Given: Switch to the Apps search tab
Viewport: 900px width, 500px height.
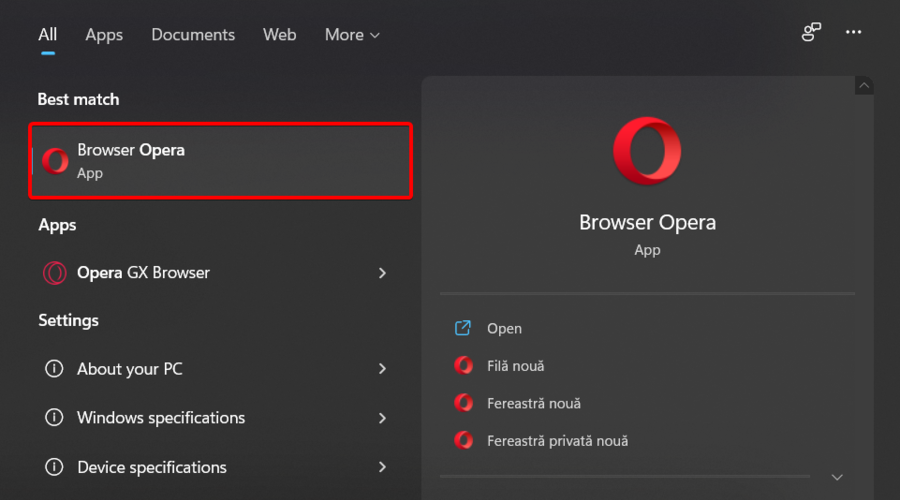Looking at the screenshot, I should [x=104, y=35].
